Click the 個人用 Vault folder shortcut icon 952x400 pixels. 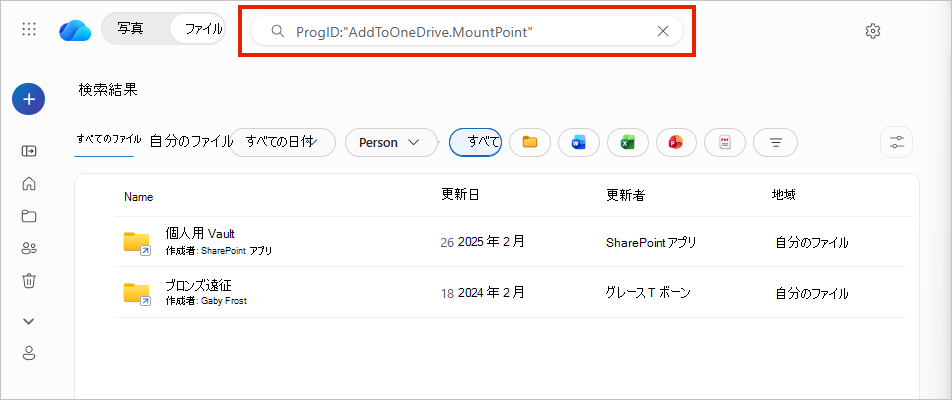pyautogui.click(x=137, y=243)
